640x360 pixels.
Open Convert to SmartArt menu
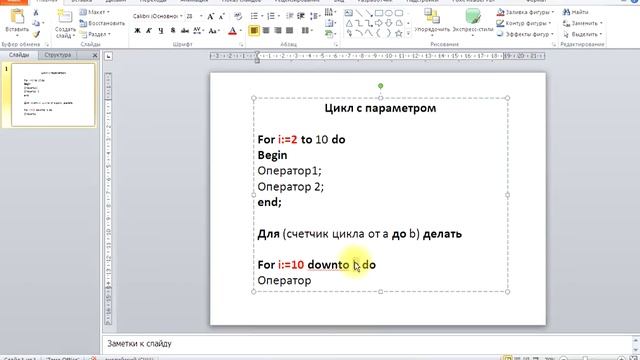coord(330,34)
